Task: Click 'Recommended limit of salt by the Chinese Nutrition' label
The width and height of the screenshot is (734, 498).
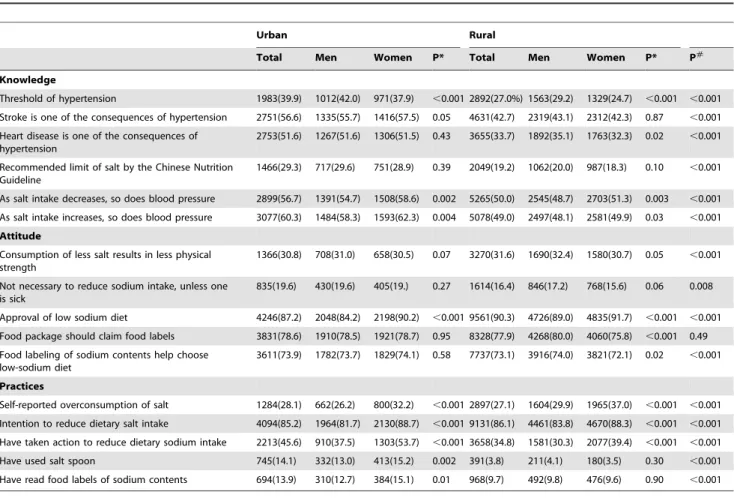Action: coord(116,168)
